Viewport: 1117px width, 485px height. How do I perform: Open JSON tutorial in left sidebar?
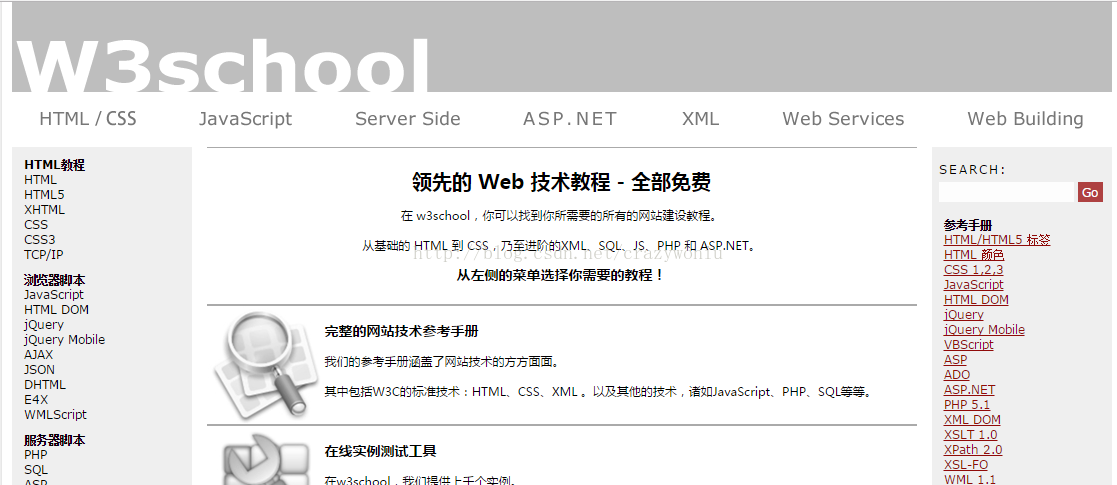click(x=39, y=370)
